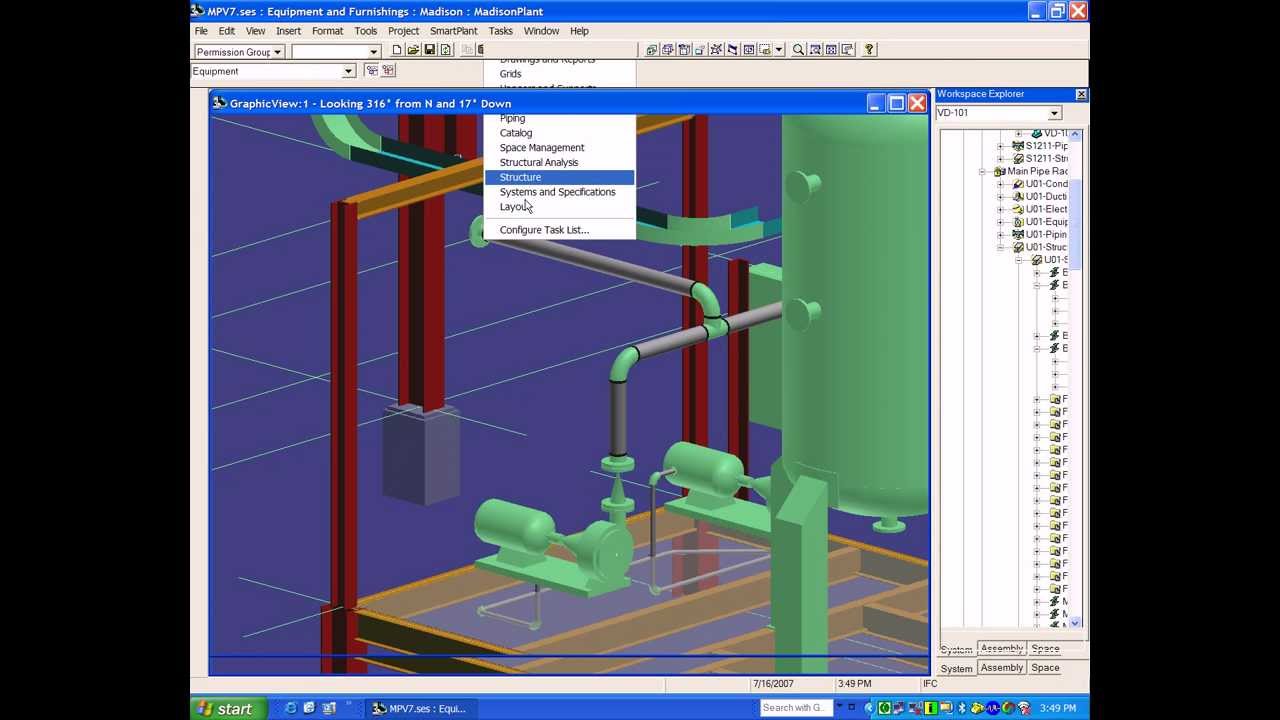This screenshot has height=720, width=1280.
Task: Click the toolbar icon just before the Help icon
Action: point(848,50)
